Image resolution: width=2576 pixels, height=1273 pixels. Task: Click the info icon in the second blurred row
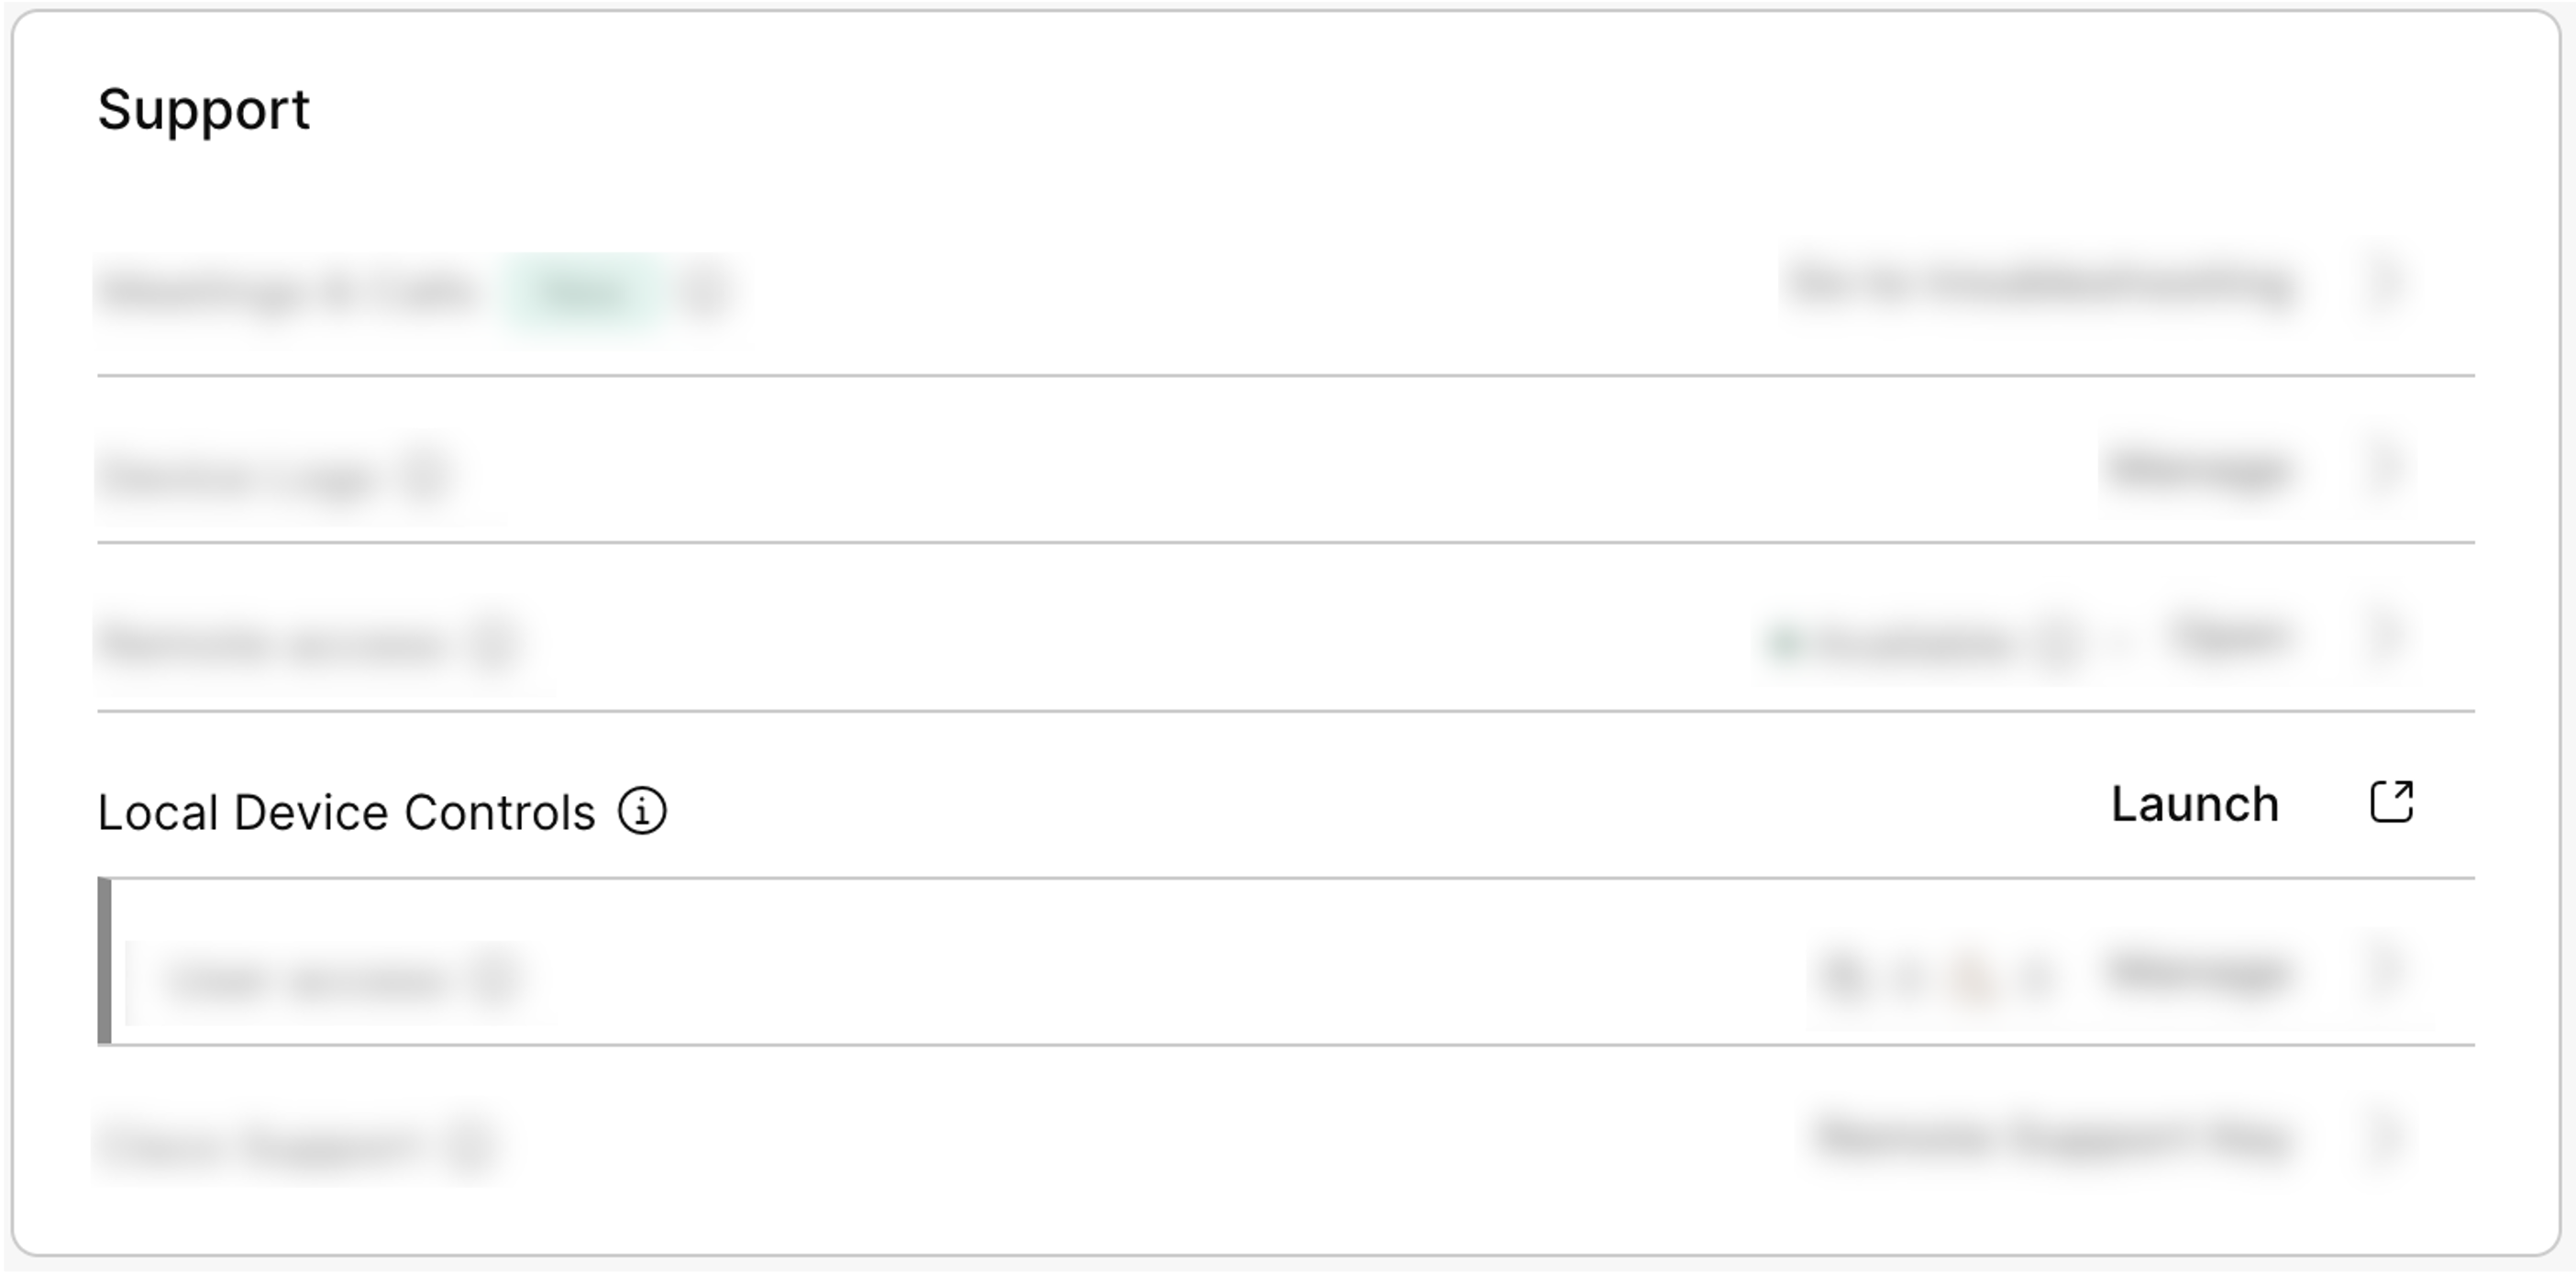(424, 476)
